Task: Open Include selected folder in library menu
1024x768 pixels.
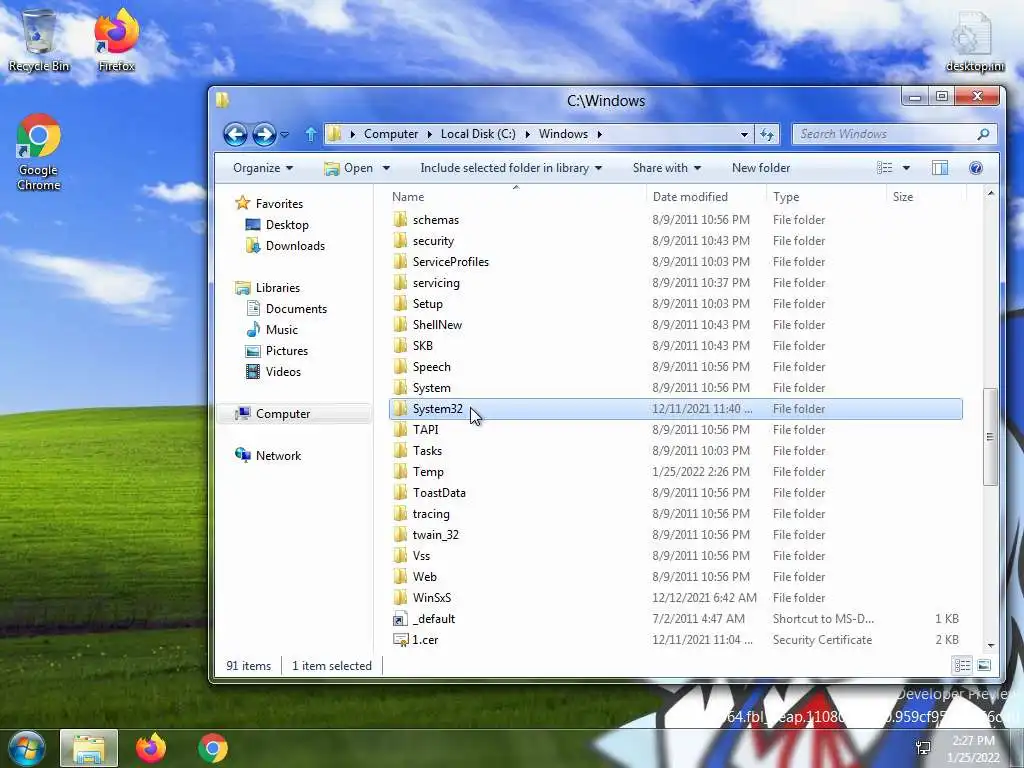Action: pos(511,168)
